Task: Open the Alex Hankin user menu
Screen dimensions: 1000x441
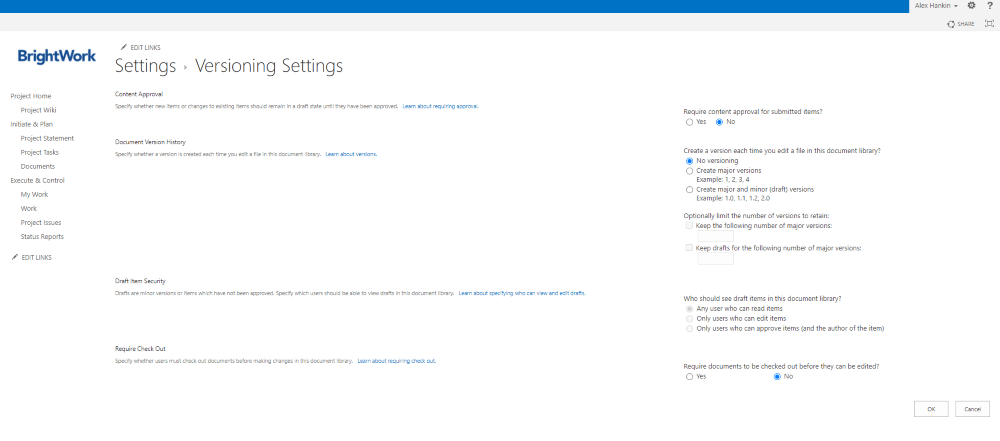Action: click(936, 6)
